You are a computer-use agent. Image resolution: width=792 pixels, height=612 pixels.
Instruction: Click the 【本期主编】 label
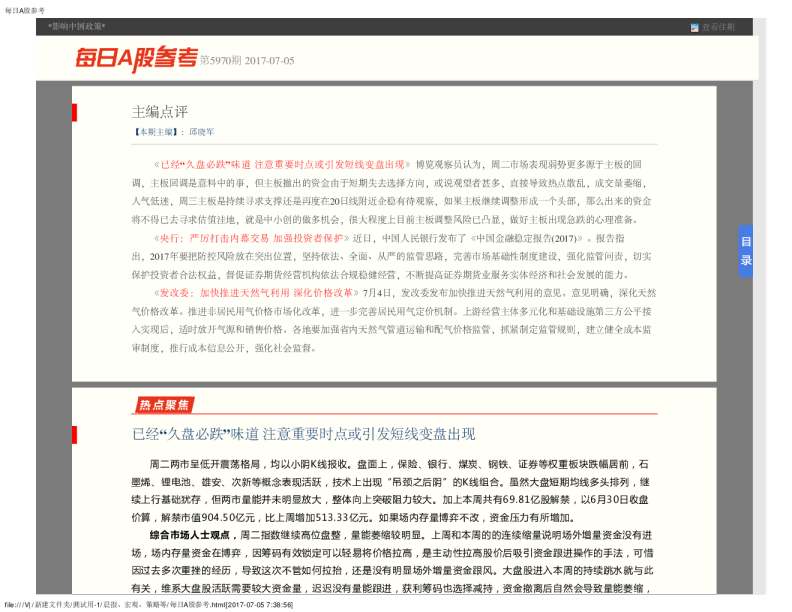[x=158, y=132]
